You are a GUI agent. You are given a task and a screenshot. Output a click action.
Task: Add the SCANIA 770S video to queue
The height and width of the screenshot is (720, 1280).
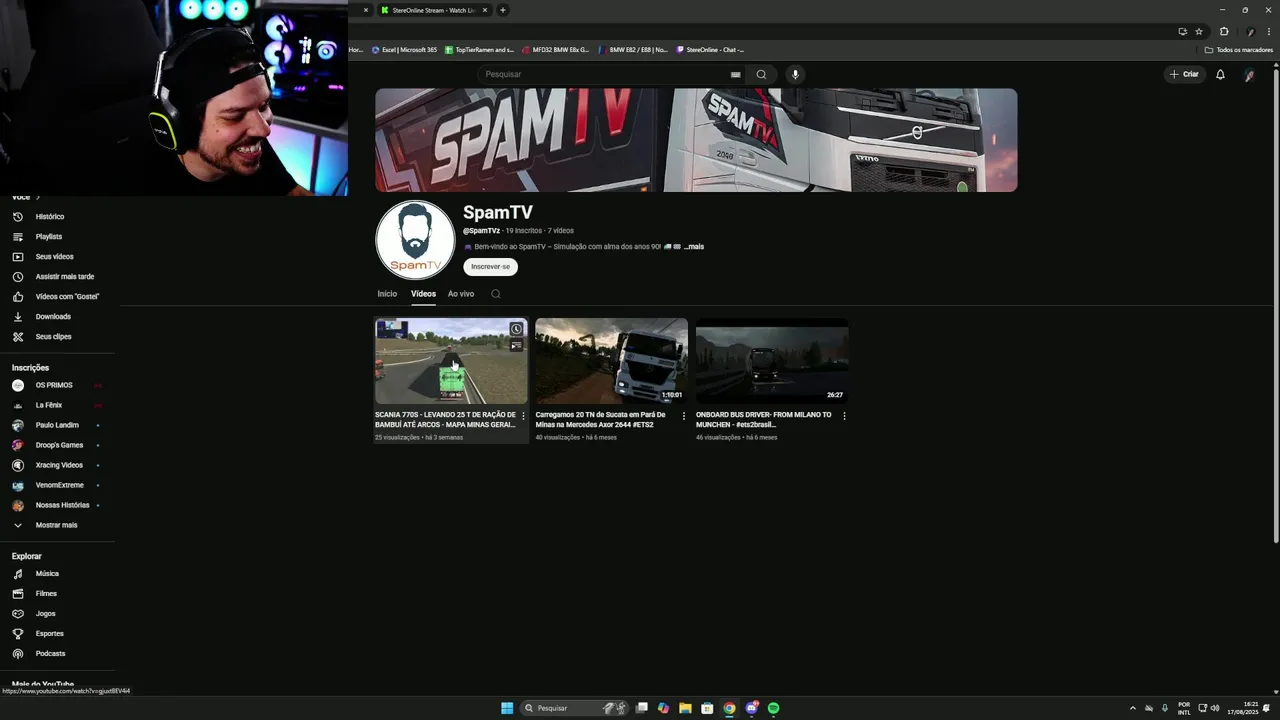pyautogui.click(x=516, y=345)
